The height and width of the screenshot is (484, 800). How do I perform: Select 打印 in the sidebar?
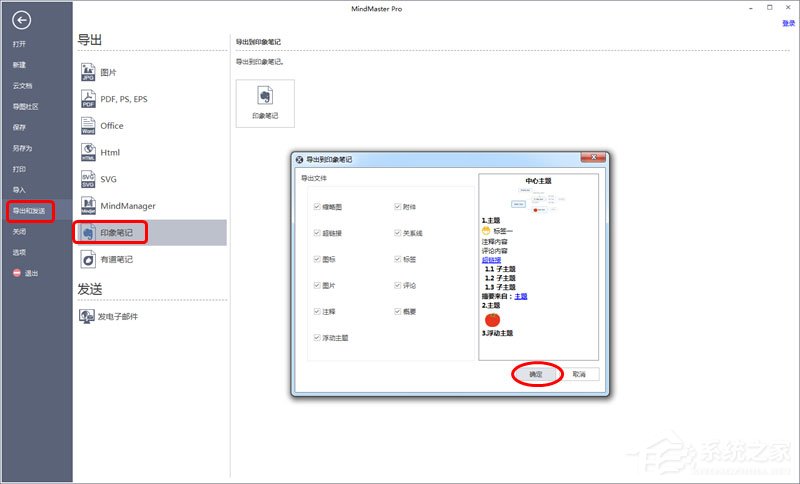pos(19,169)
